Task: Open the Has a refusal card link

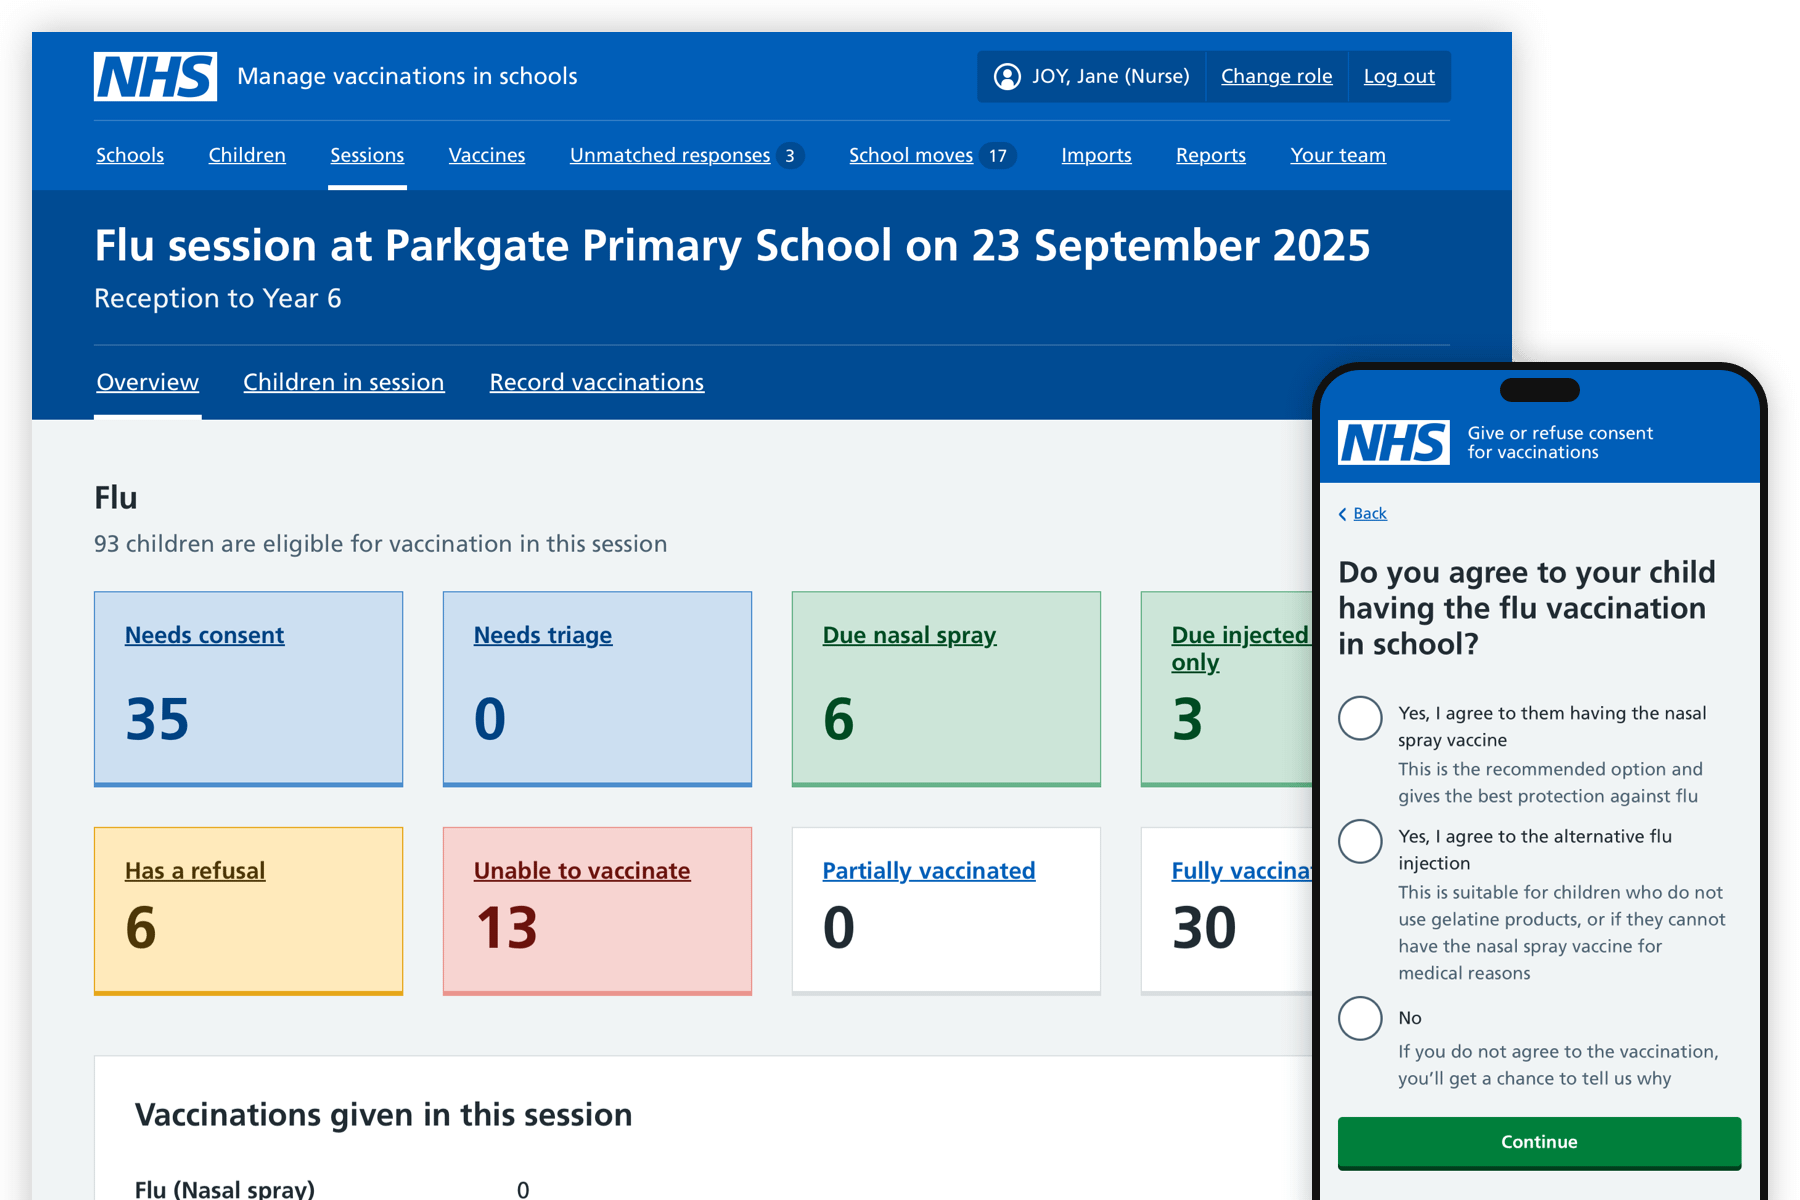Action: tap(195, 871)
